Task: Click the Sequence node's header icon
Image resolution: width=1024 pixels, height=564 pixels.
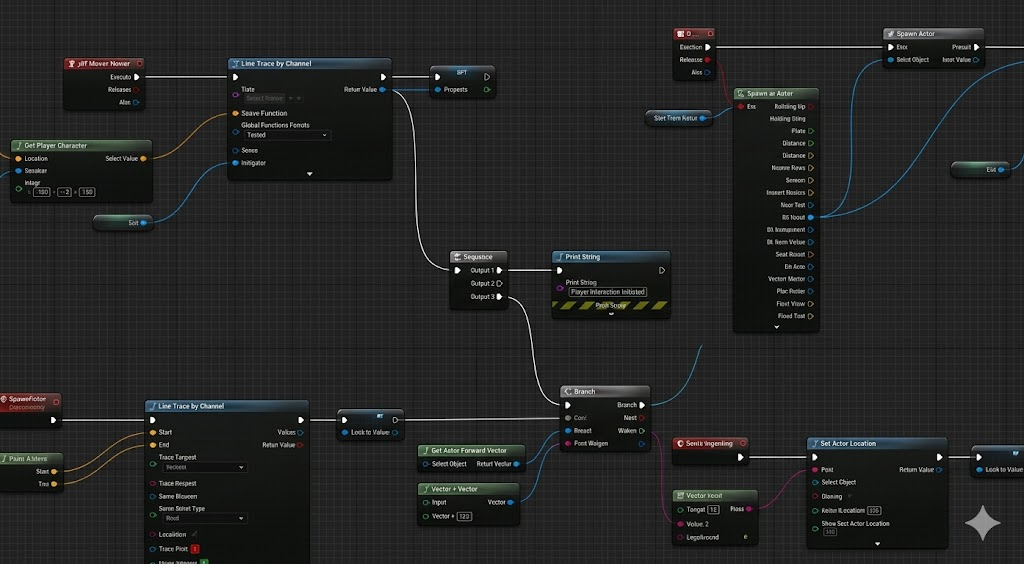Action: point(457,257)
